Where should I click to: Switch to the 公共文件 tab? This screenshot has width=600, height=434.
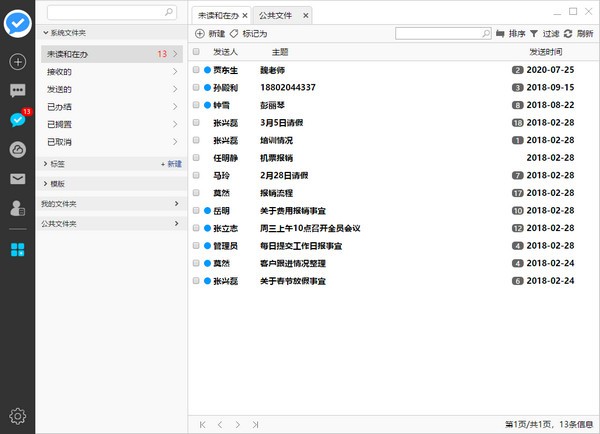point(274,15)
